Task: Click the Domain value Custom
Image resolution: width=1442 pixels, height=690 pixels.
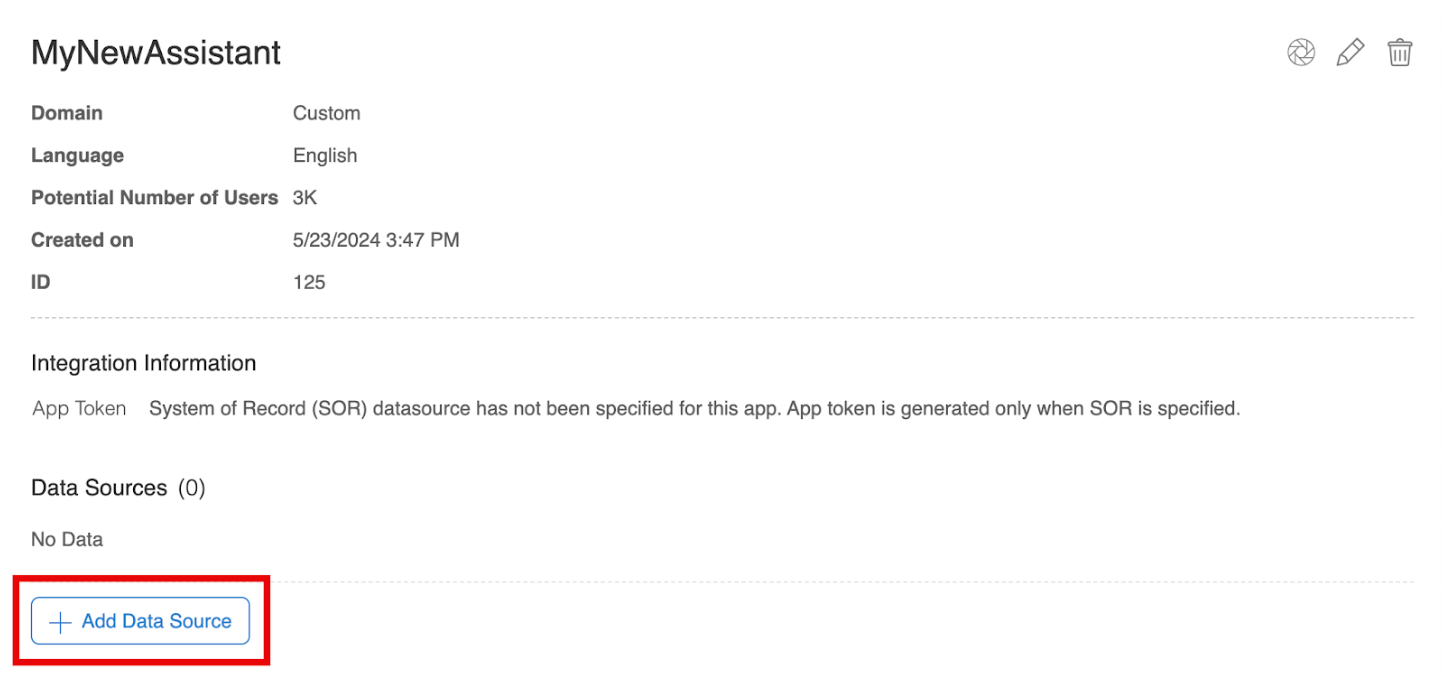Action: pyautogui.click(x=326, y=113)
